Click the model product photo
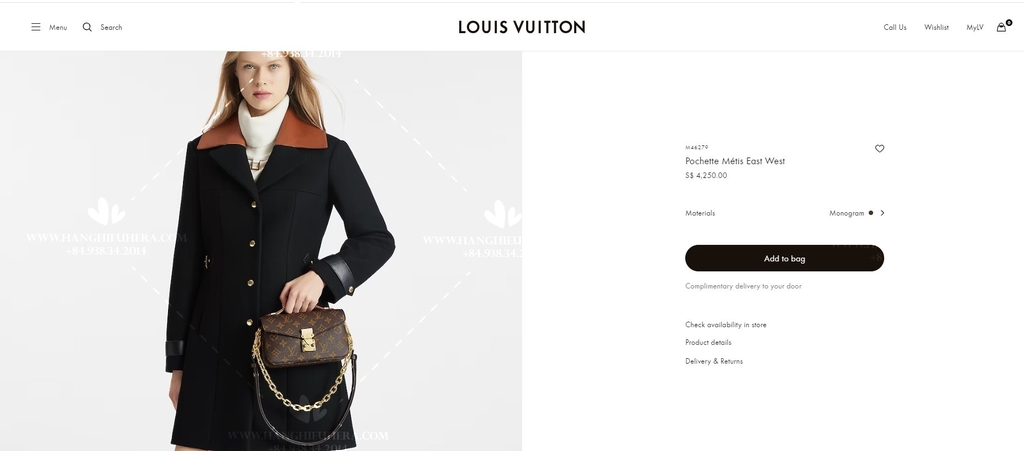The width and height of the screenshot is (1024, 451). click(261, 251)
